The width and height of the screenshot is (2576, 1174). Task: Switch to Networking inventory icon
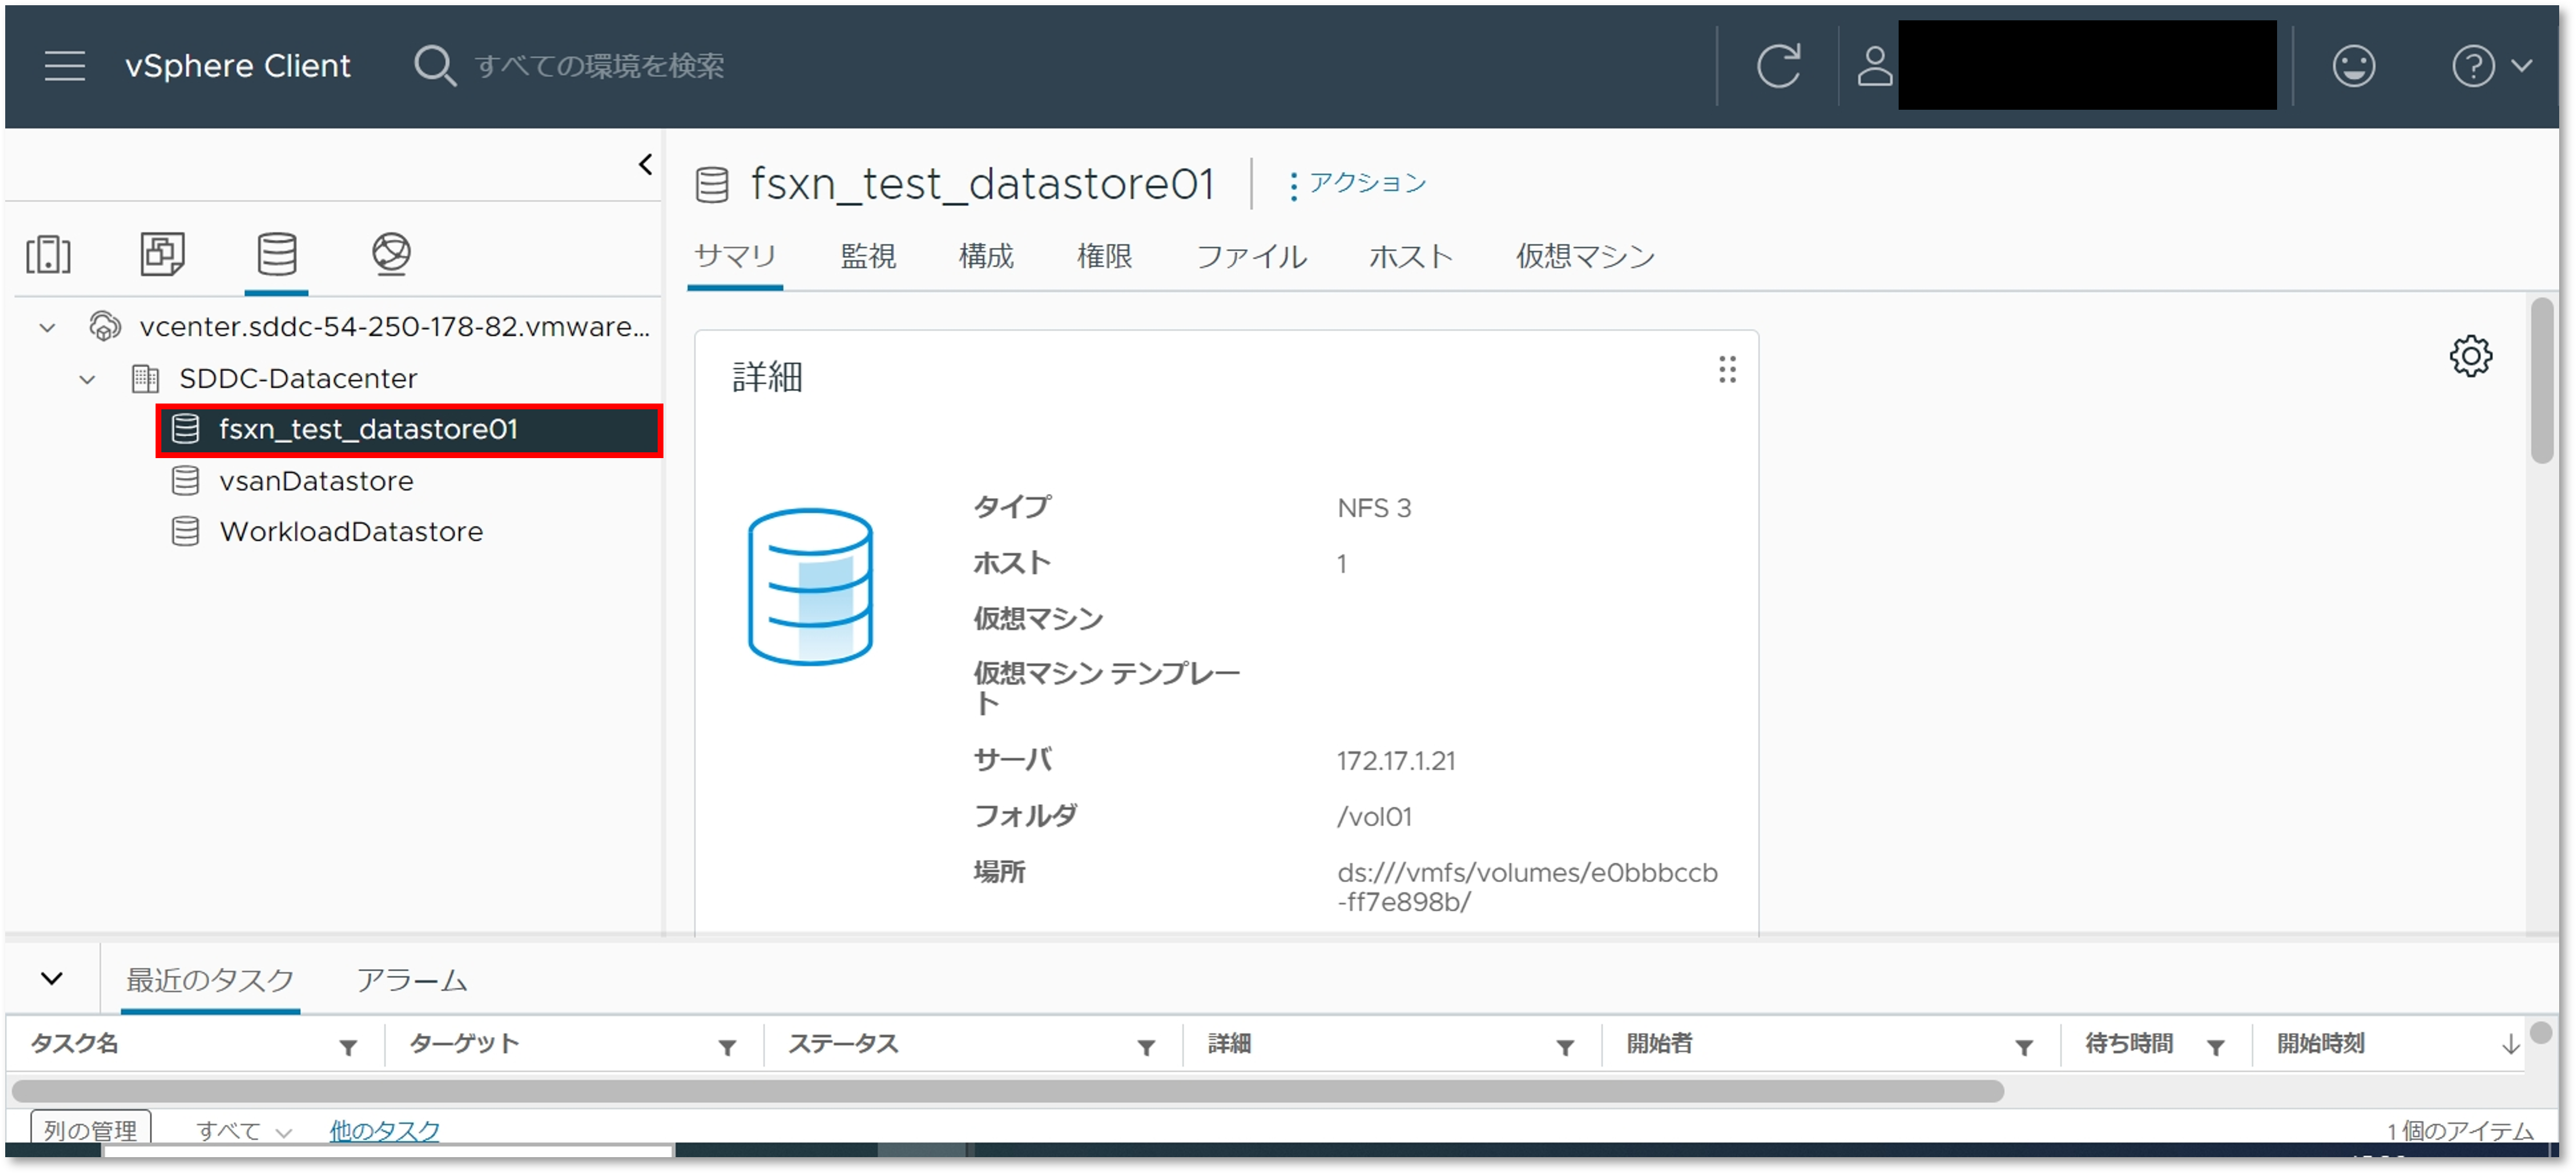point(391,254)
